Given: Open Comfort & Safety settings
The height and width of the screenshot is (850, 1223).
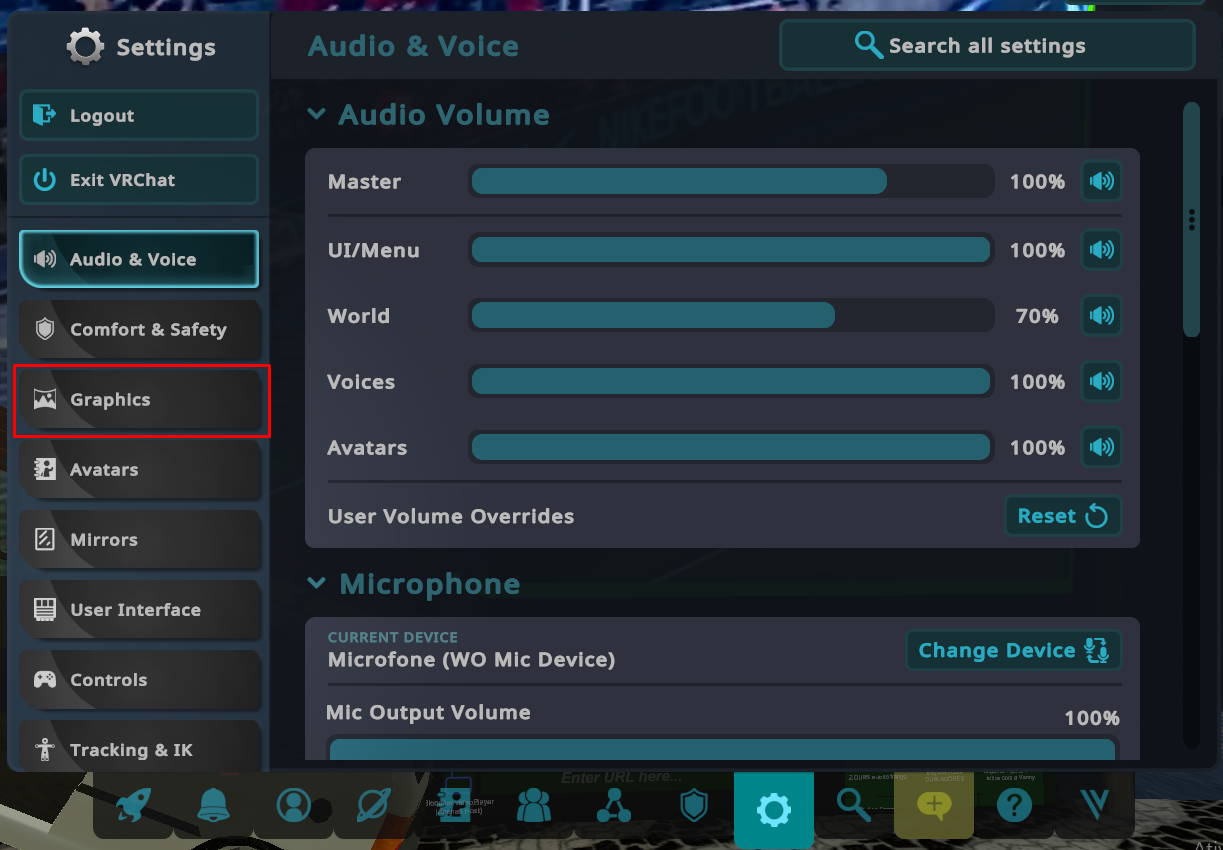Looking at the screenshot, I should (139, 329).
